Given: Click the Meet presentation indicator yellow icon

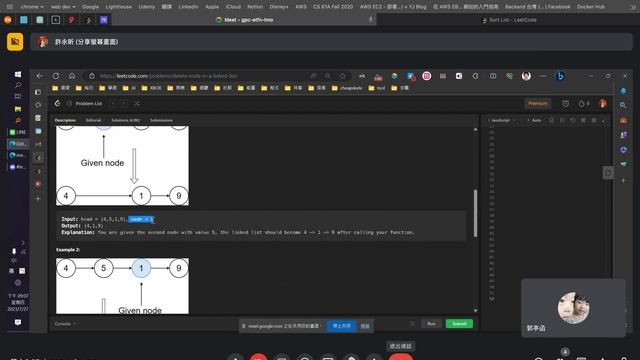Looking at the screenshot, I should pos(15,42).
